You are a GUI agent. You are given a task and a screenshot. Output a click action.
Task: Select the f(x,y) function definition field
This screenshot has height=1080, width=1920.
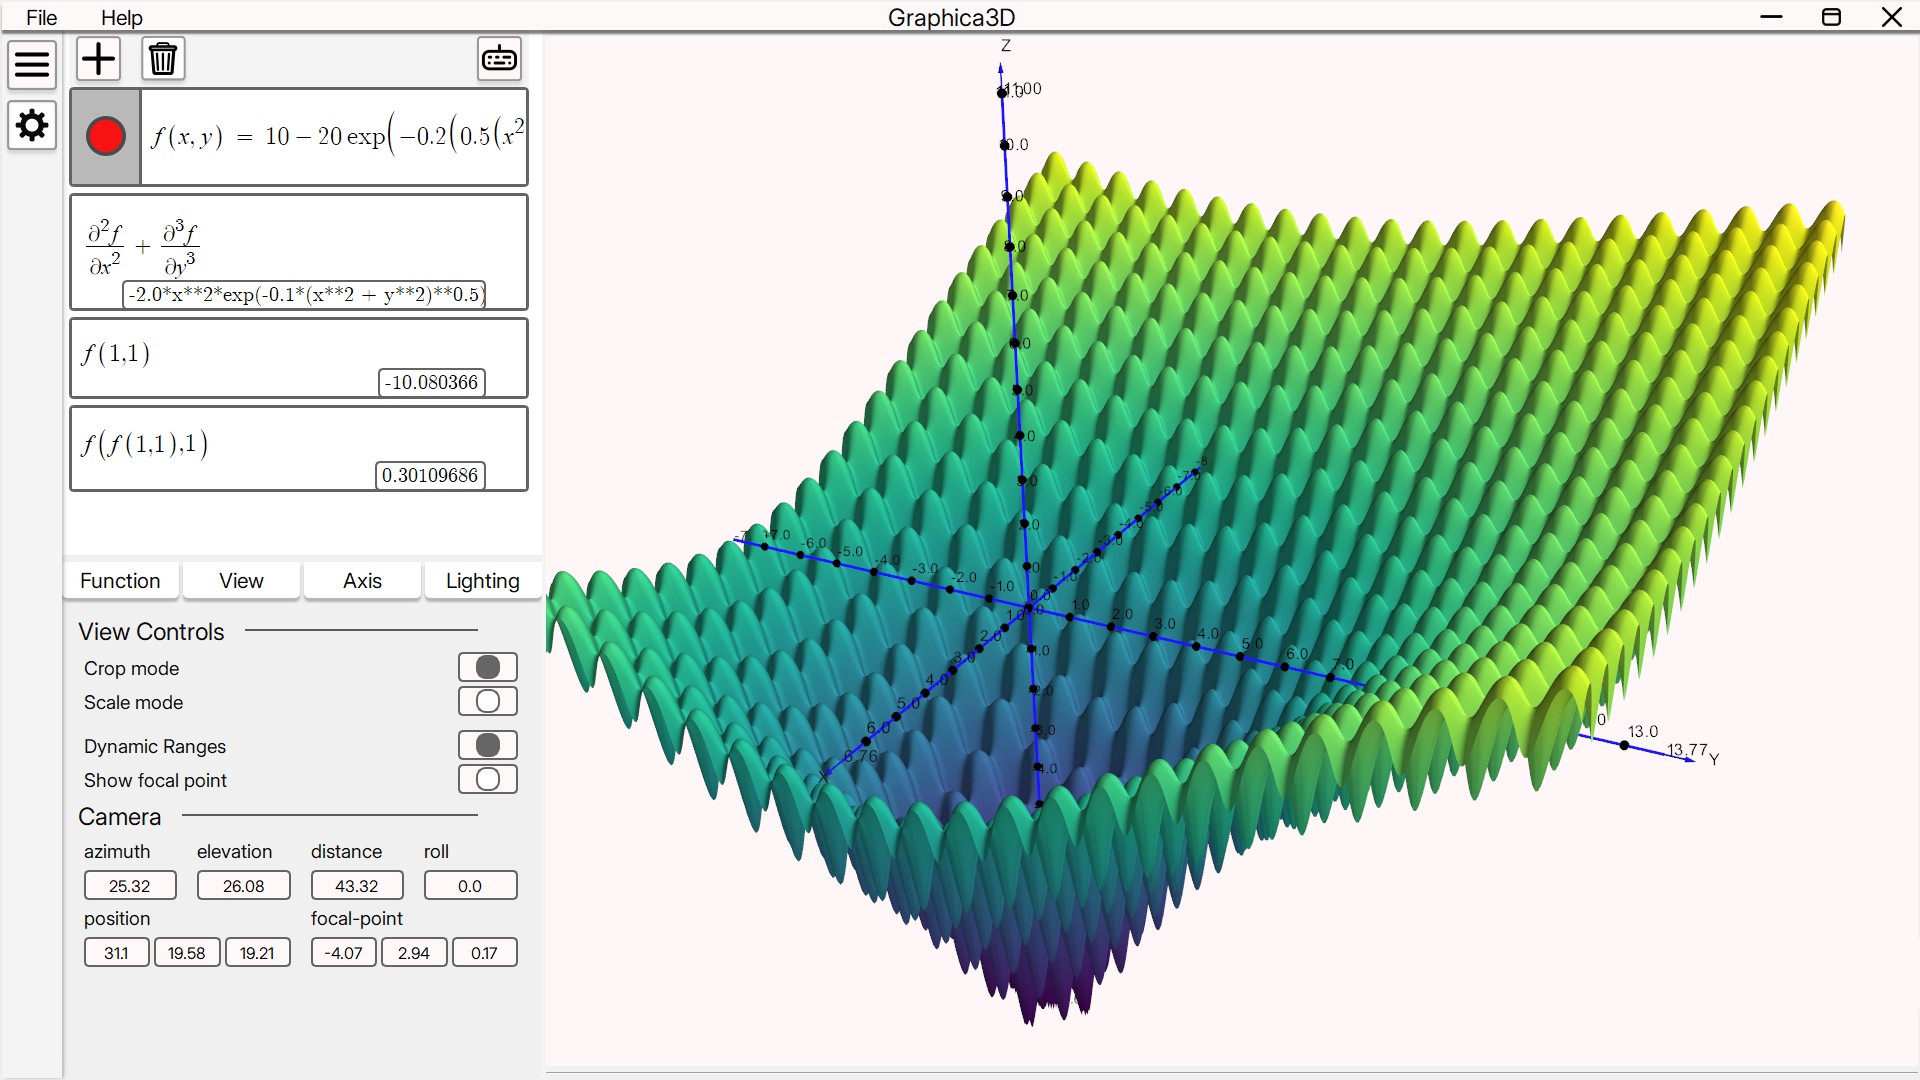click(x=334, y=137)
